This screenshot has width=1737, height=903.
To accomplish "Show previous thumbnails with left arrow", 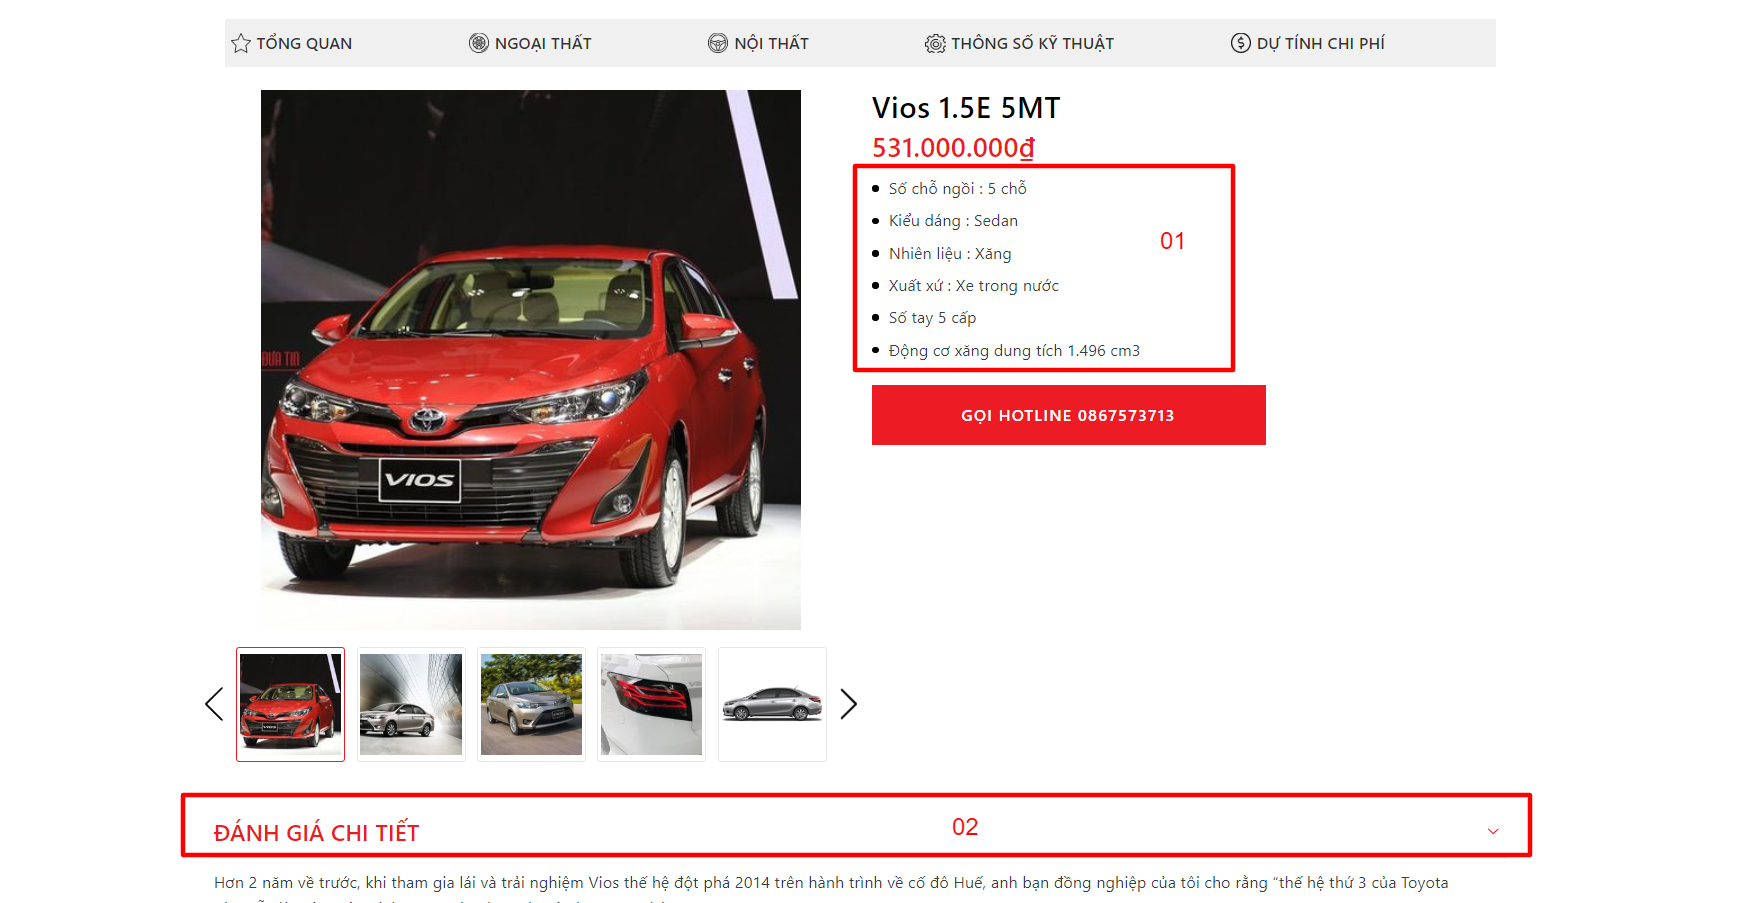I will coord(214,704).
